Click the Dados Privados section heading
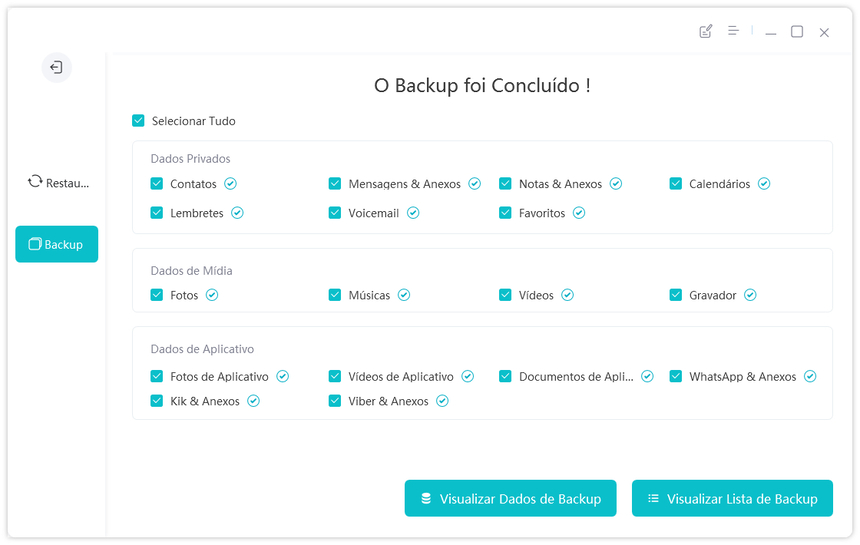This screenshot has width=860, height=545. 190,158
